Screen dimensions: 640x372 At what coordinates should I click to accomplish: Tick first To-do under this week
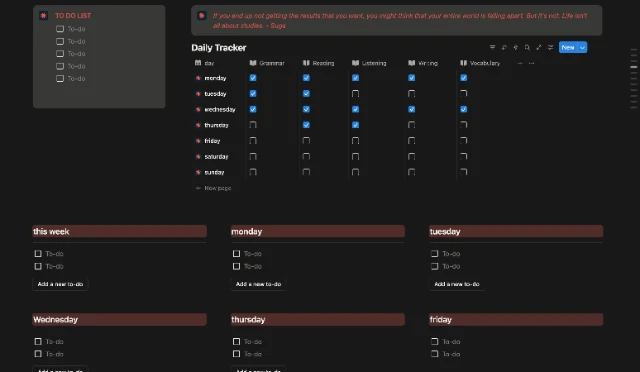point(38,254)
